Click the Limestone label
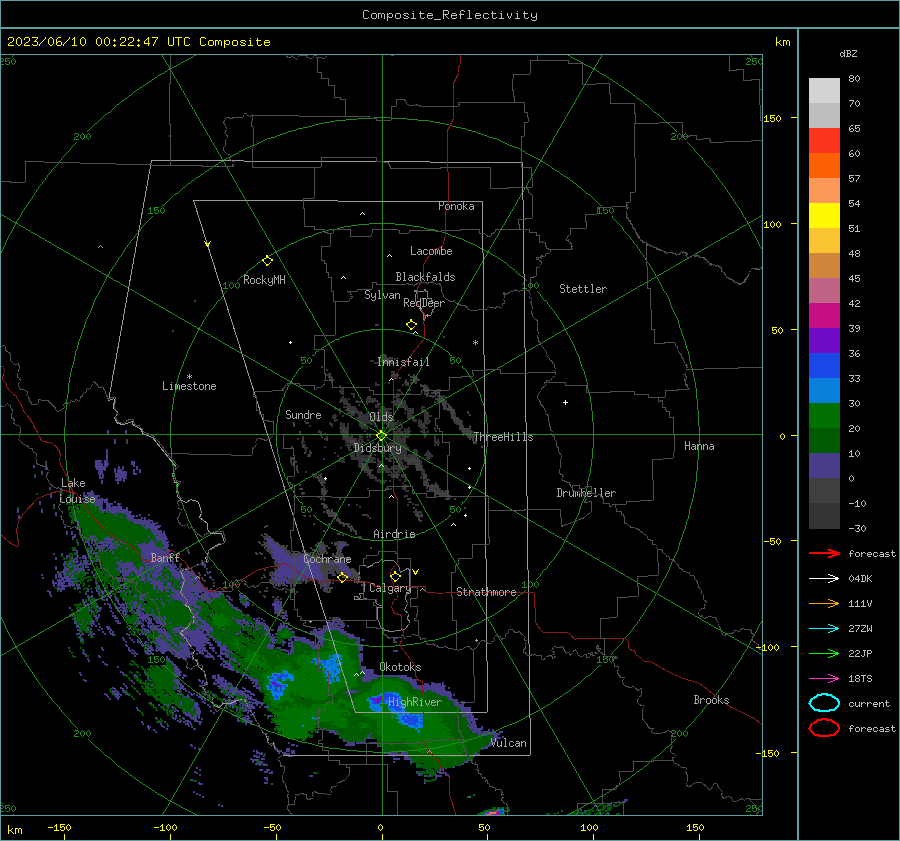The height and width of the screenshot is (841, 900). click(189, 386)
